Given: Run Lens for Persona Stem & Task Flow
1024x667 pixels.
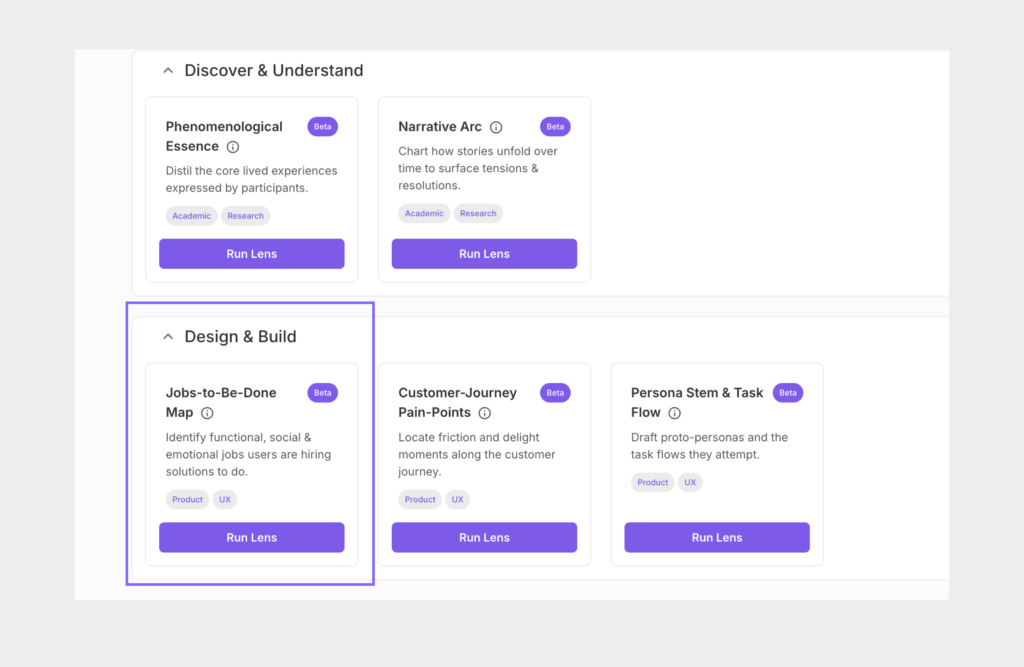Looking at the screenshot, I should coord(717,538).
